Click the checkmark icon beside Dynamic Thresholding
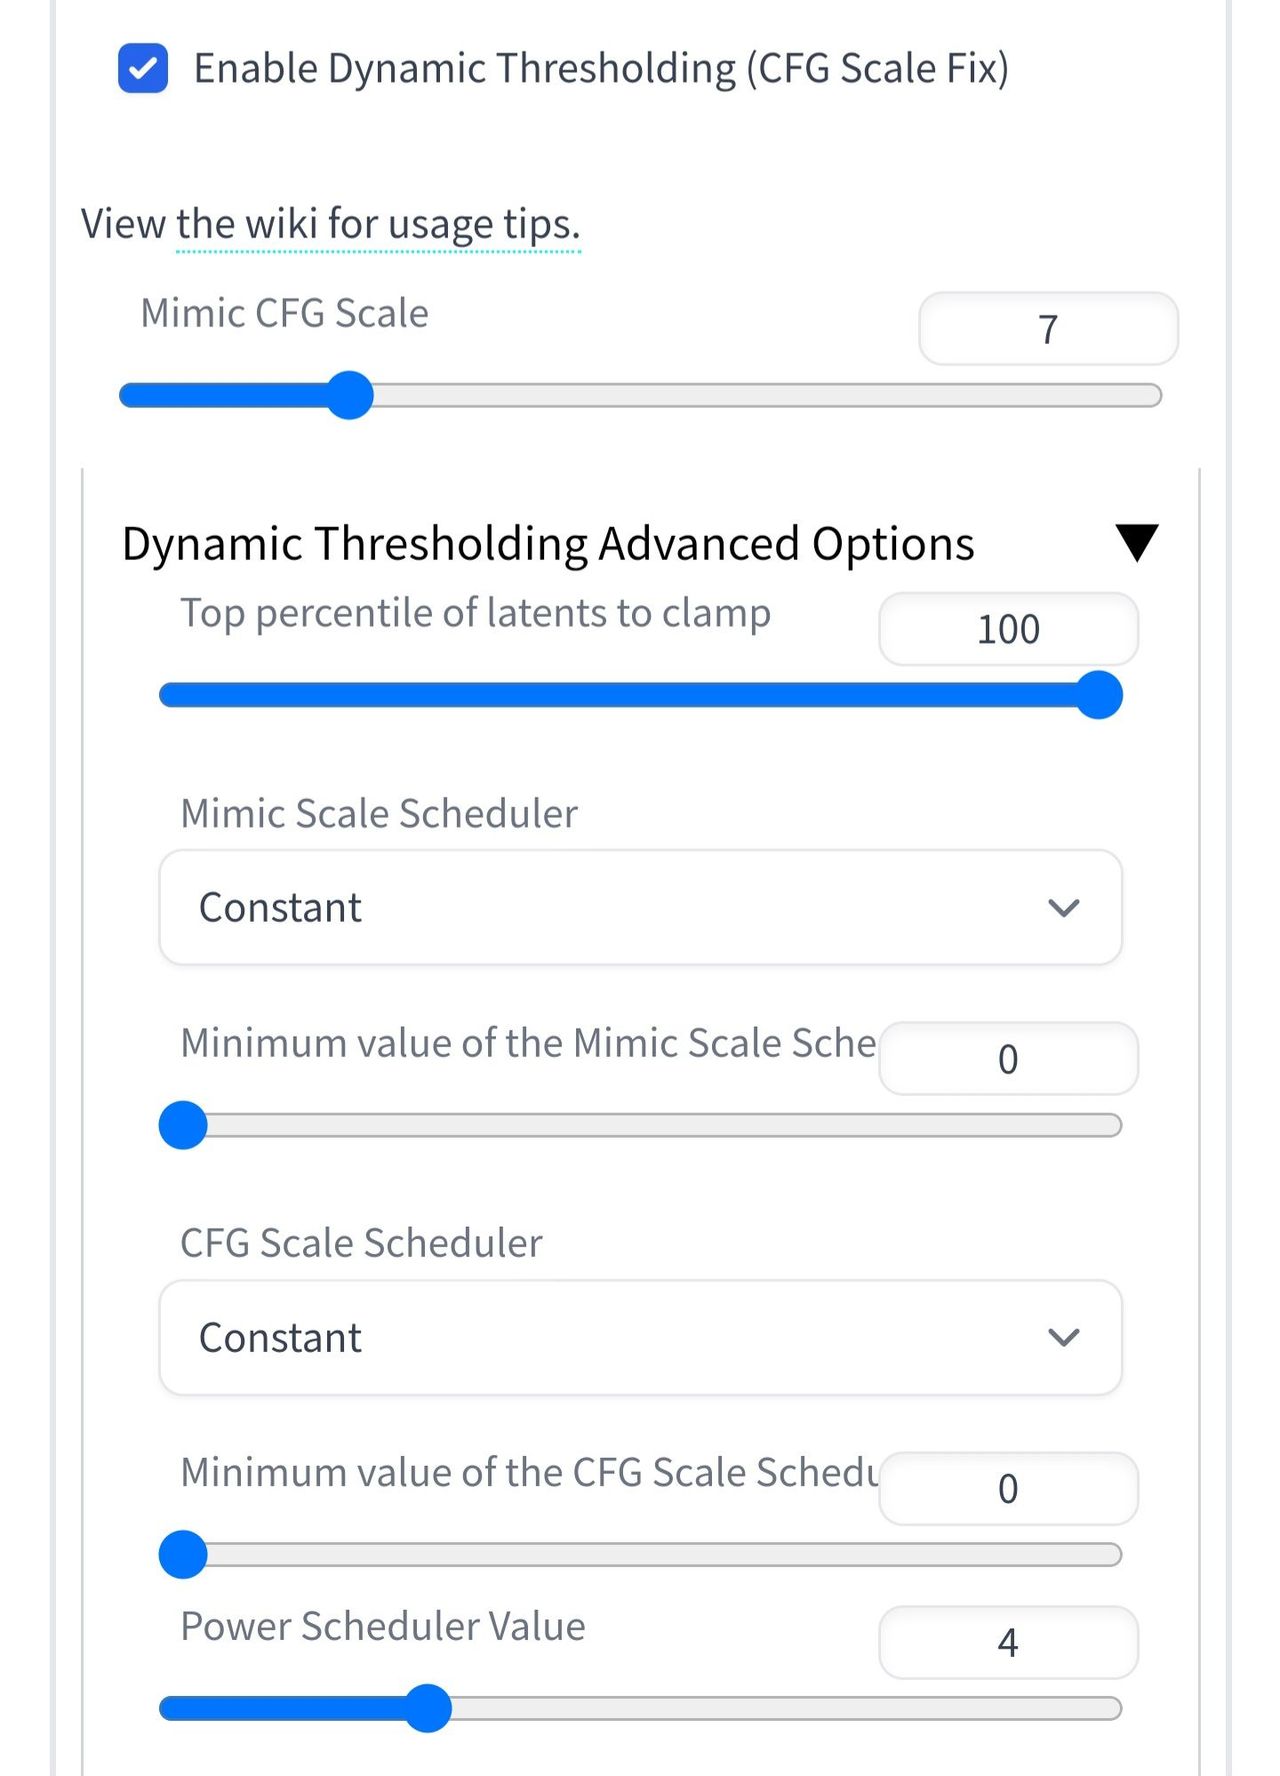 [143, 68]
